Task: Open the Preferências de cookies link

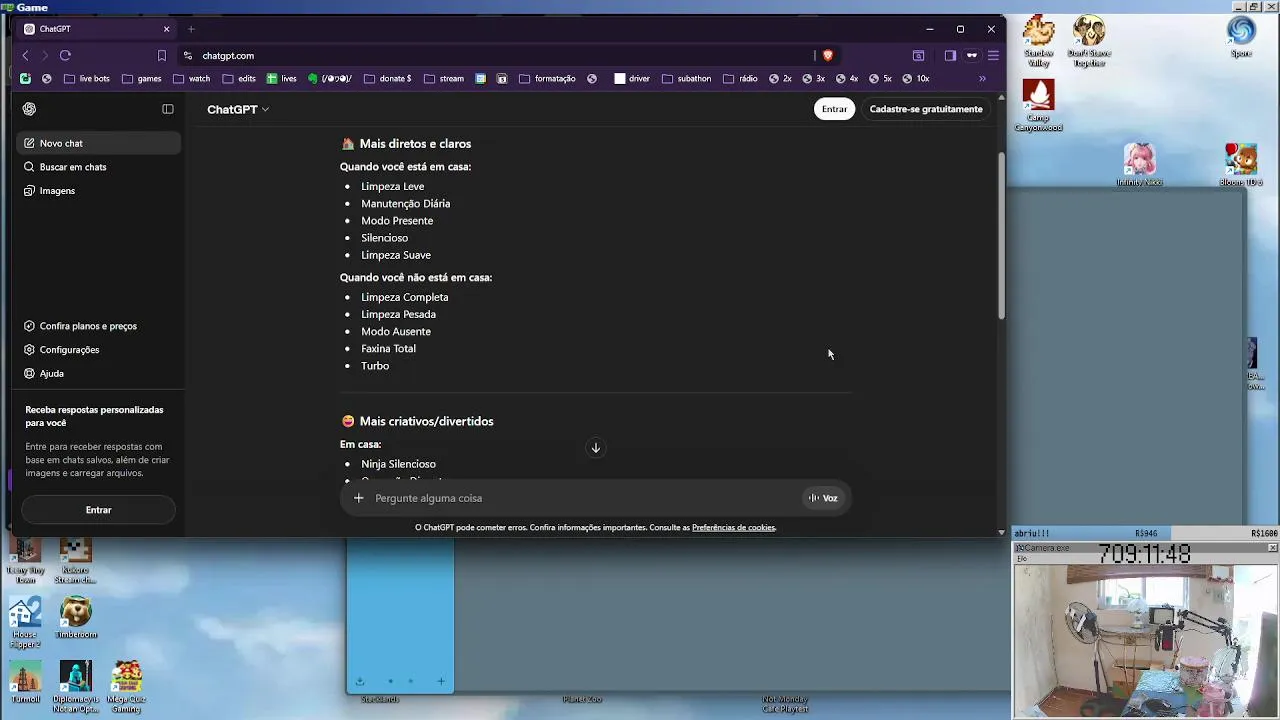Action: click(733, 528)
